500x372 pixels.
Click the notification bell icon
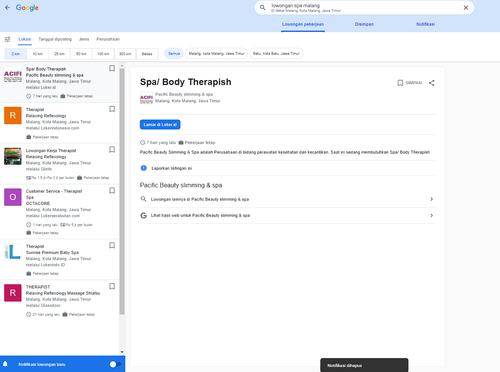[5, 364]
